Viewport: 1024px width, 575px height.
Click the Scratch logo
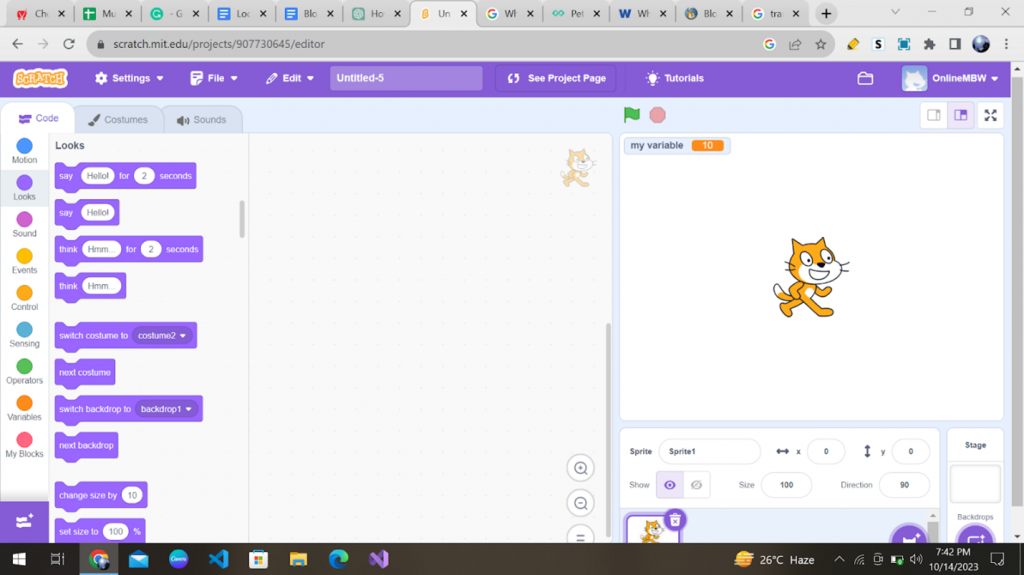(x=40, y=78)
